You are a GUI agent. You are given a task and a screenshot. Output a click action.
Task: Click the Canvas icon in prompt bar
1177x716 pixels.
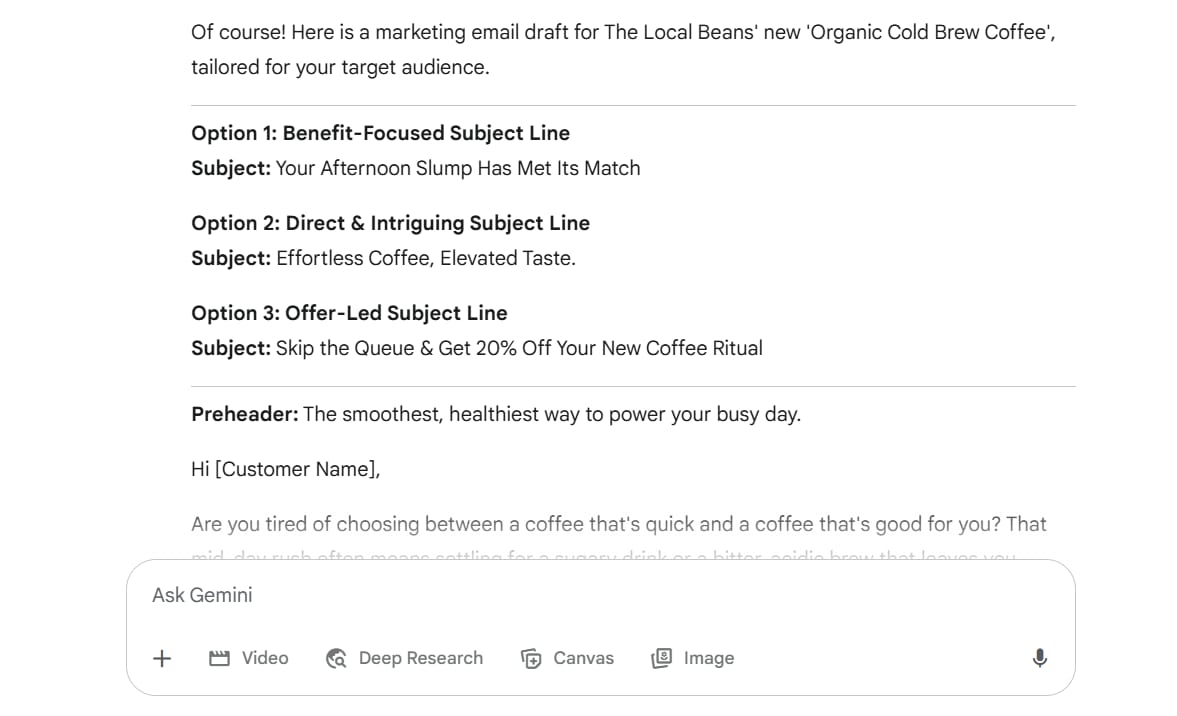531,658
